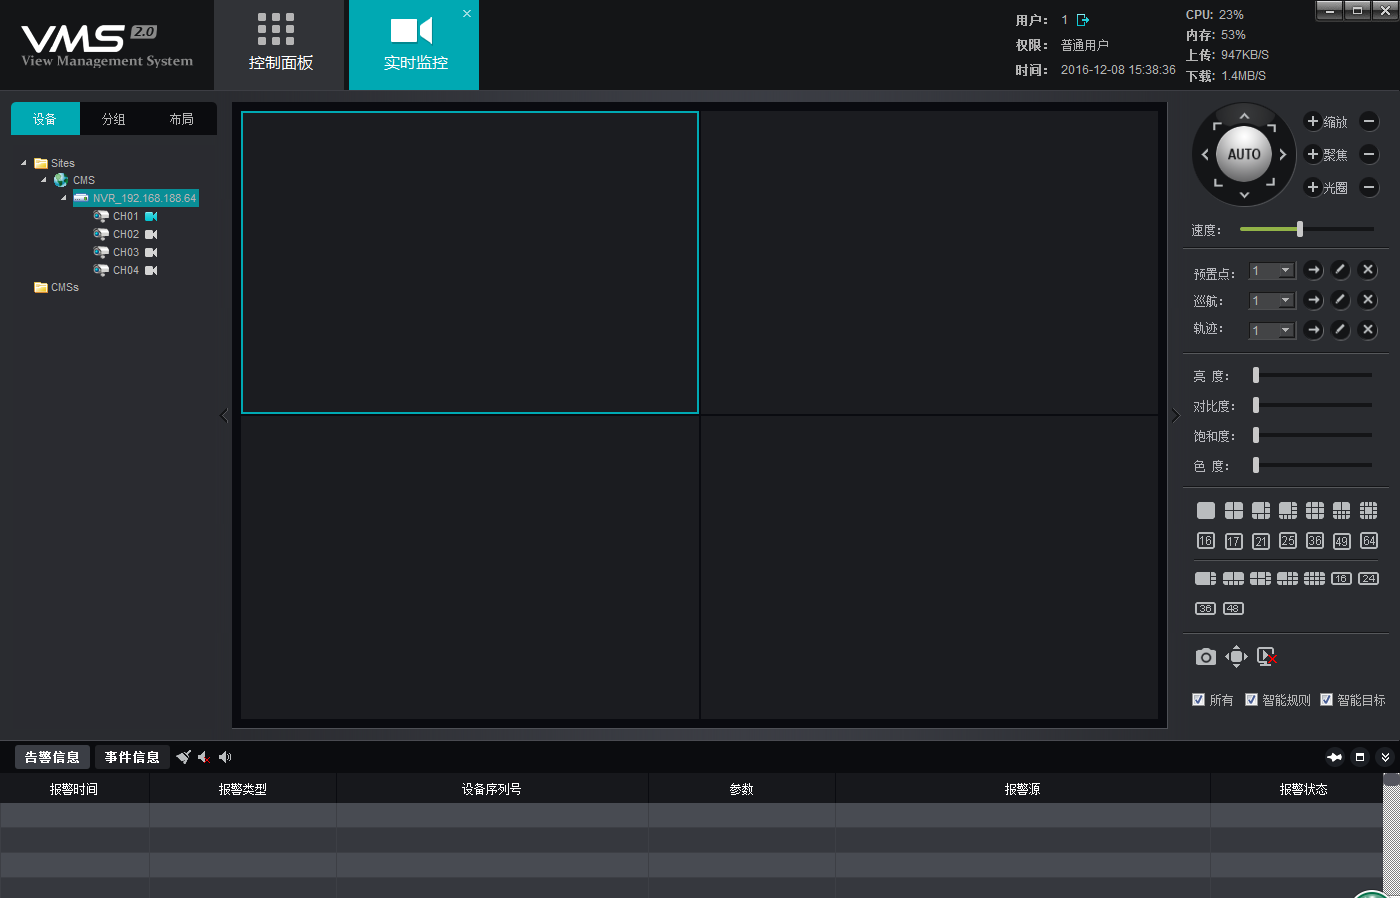Click the stop-all-video monitor icon

[1267, 656]
